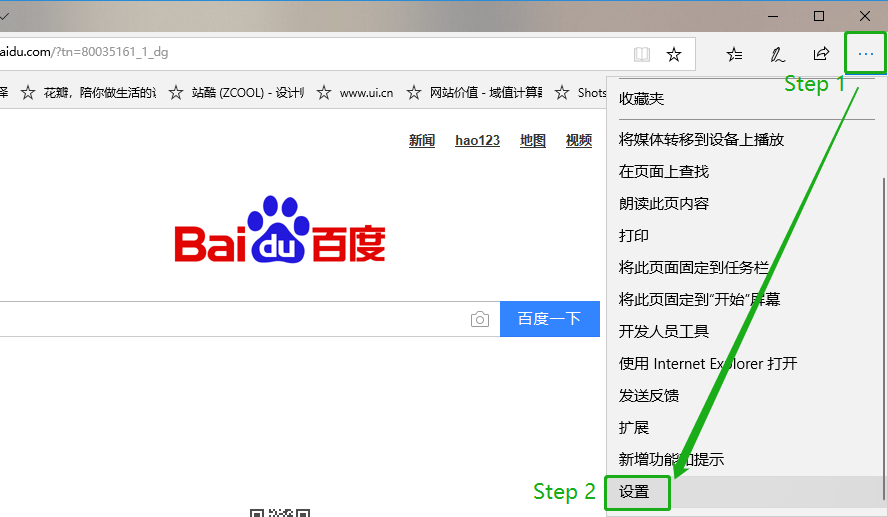Viewport: 888px width, 517px height.
Task: Select 开发人员工具 menu item
Action: pos(744,331)
